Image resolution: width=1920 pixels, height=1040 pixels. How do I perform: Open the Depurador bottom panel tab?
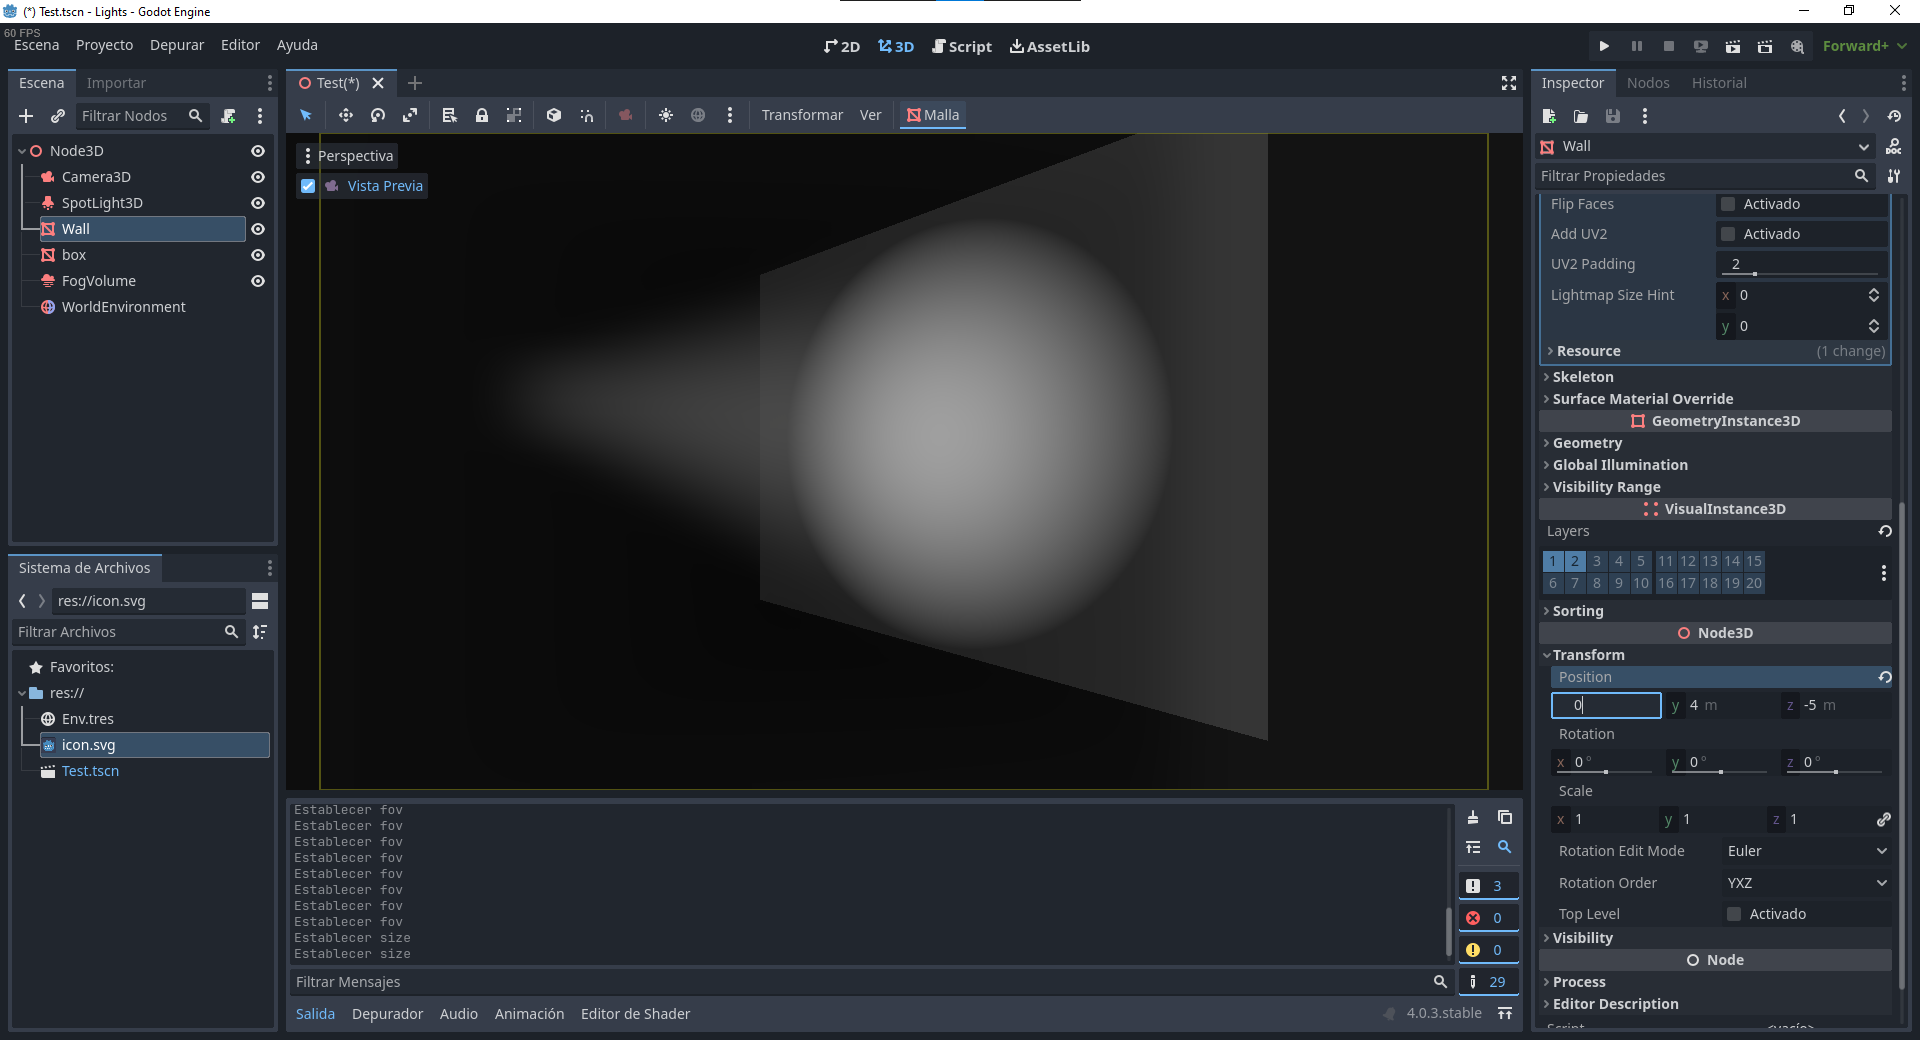click(387, 1014)
